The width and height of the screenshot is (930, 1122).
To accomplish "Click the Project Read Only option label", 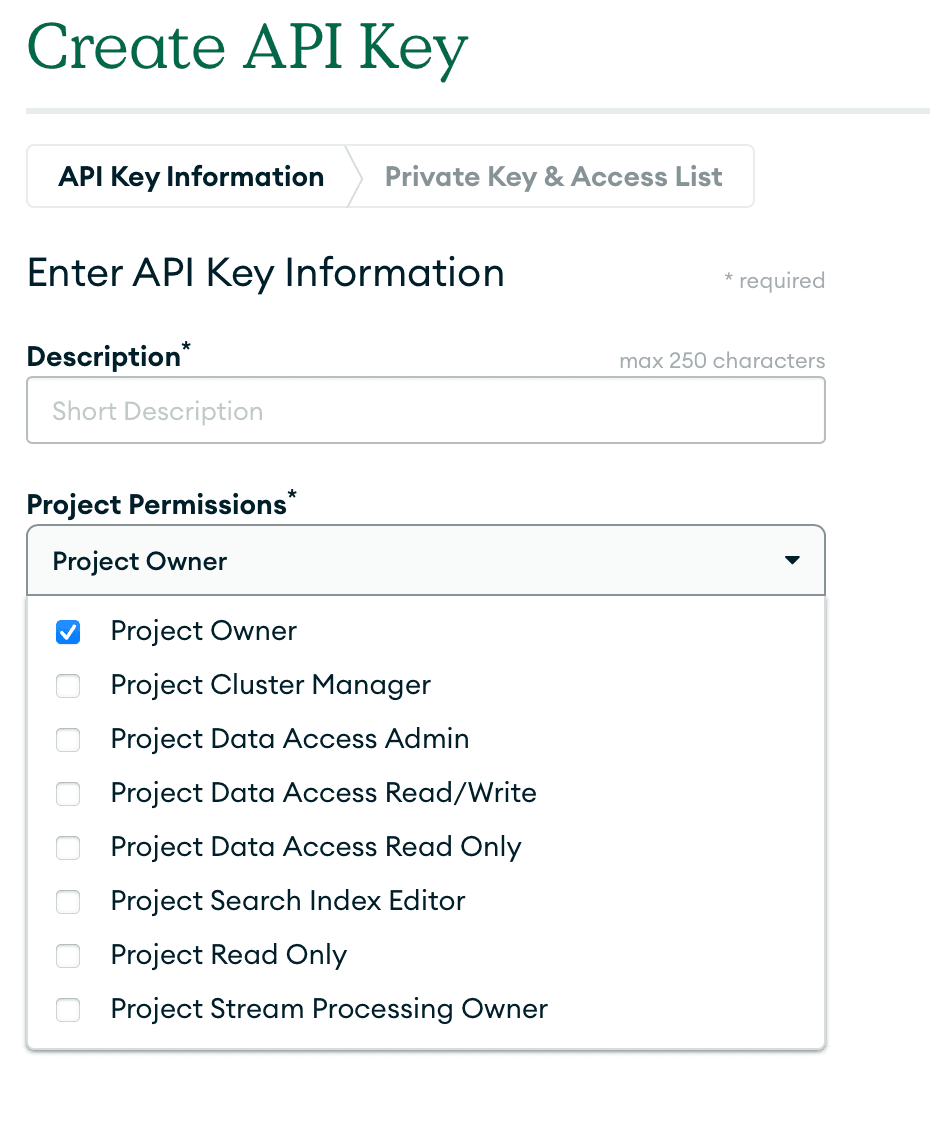I will [228, 956].
